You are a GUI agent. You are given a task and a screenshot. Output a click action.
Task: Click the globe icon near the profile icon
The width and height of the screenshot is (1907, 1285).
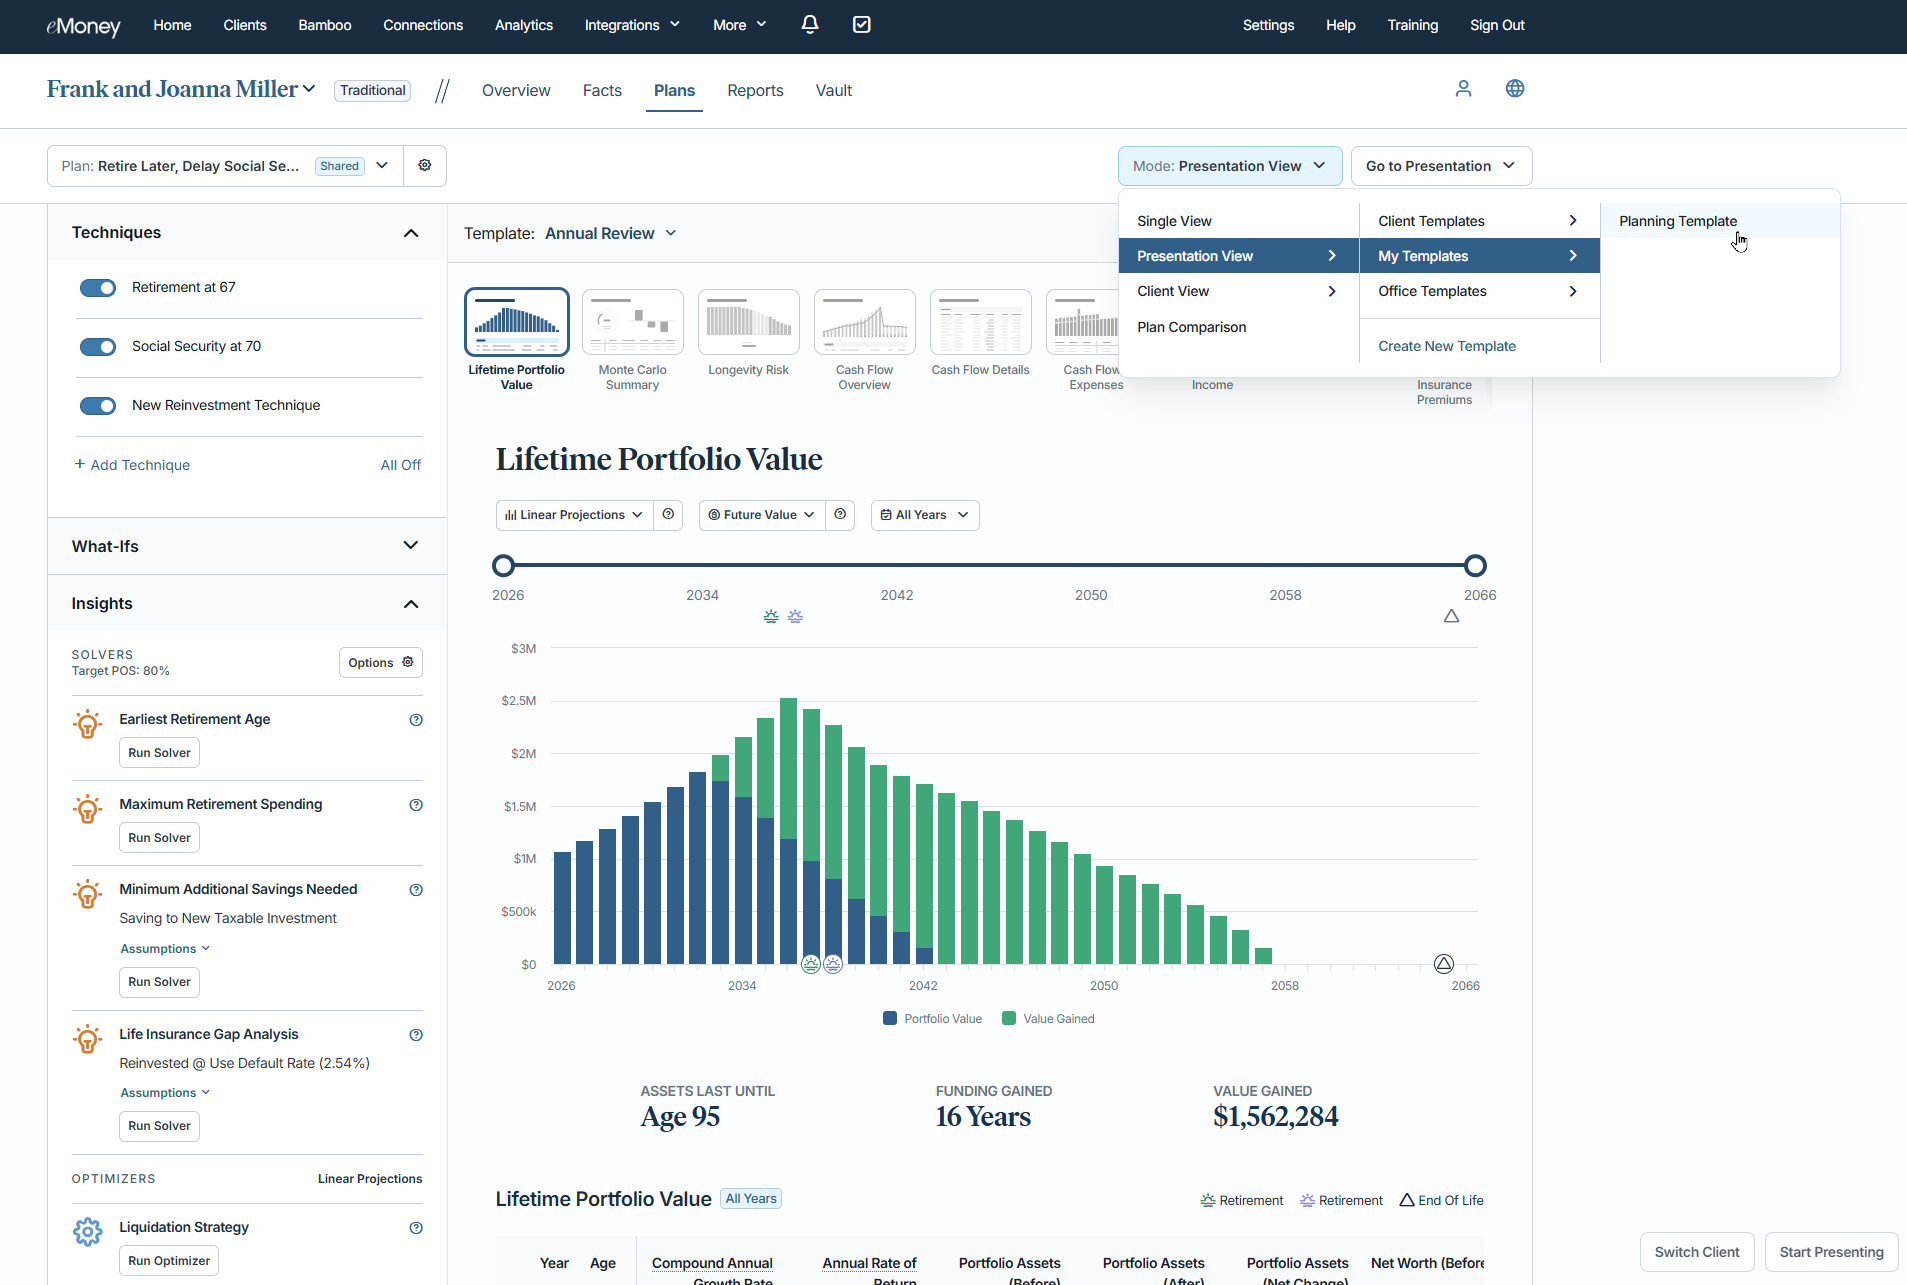tap(1514, 89)
